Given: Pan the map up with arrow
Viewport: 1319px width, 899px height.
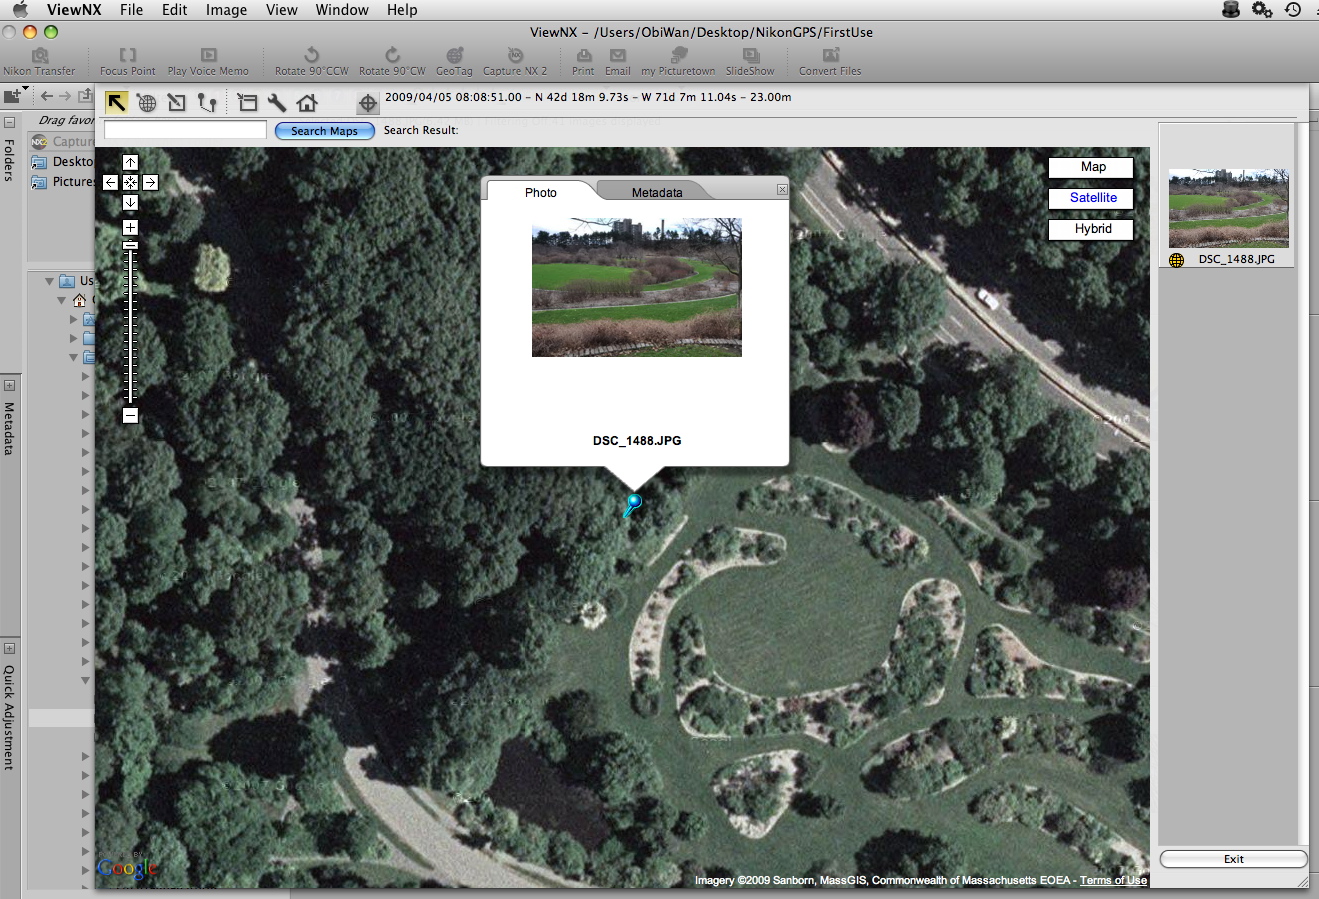Looking at the screenshot, I should coord(130,163).
